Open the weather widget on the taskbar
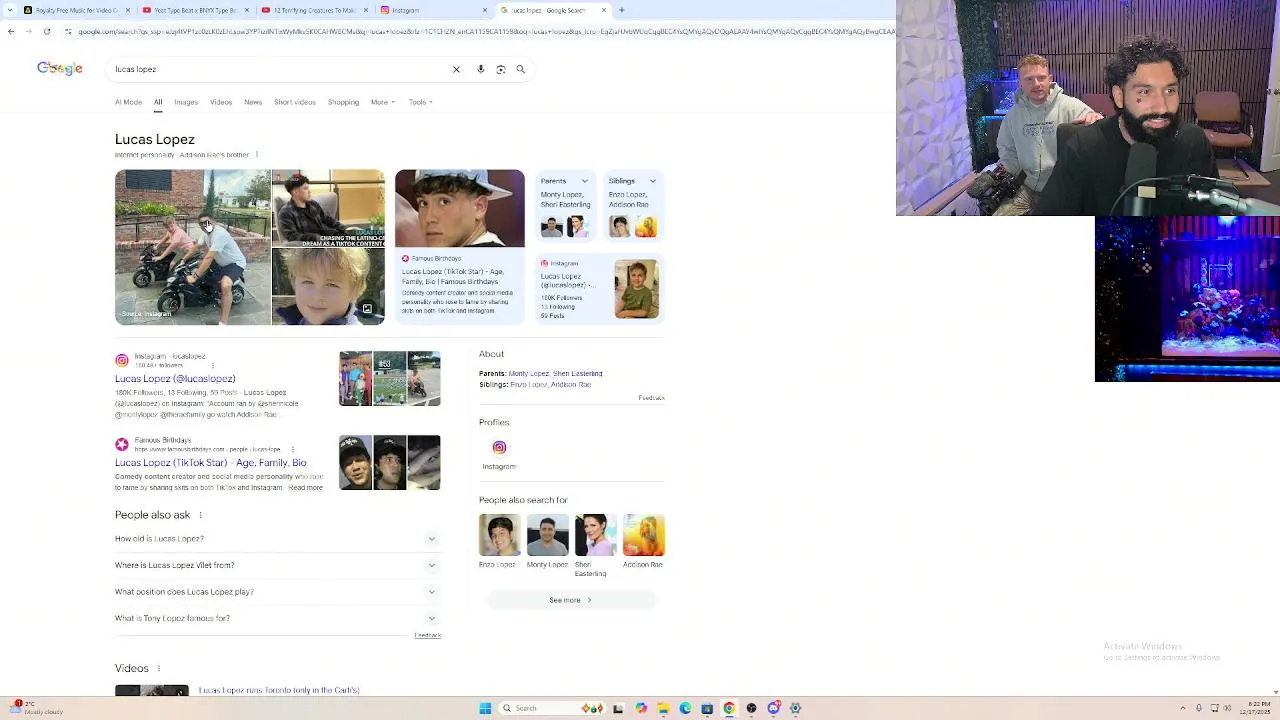1280x720 pixels. point(35,708)
